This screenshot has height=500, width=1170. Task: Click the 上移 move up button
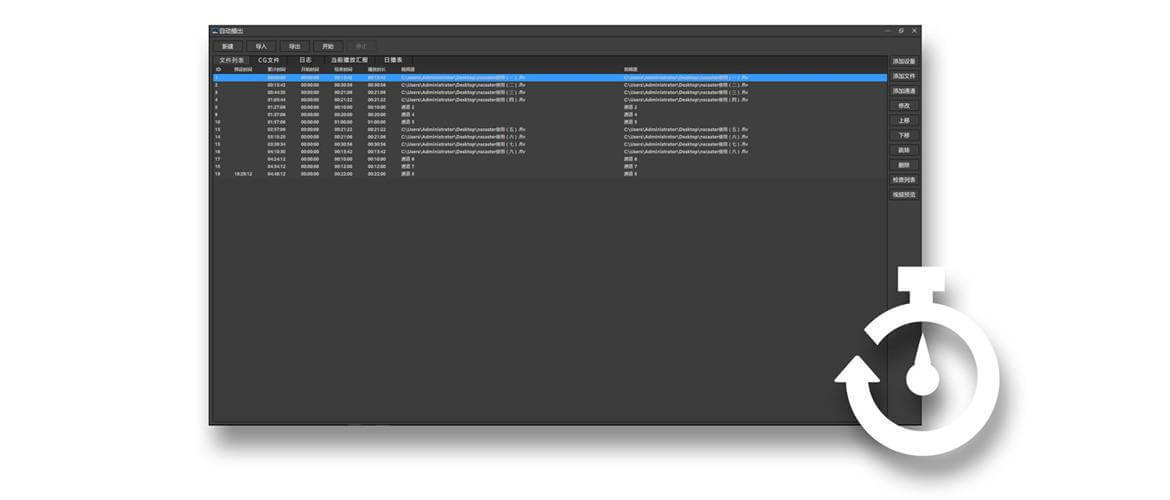pyautogui.click(x=904, y=120)
